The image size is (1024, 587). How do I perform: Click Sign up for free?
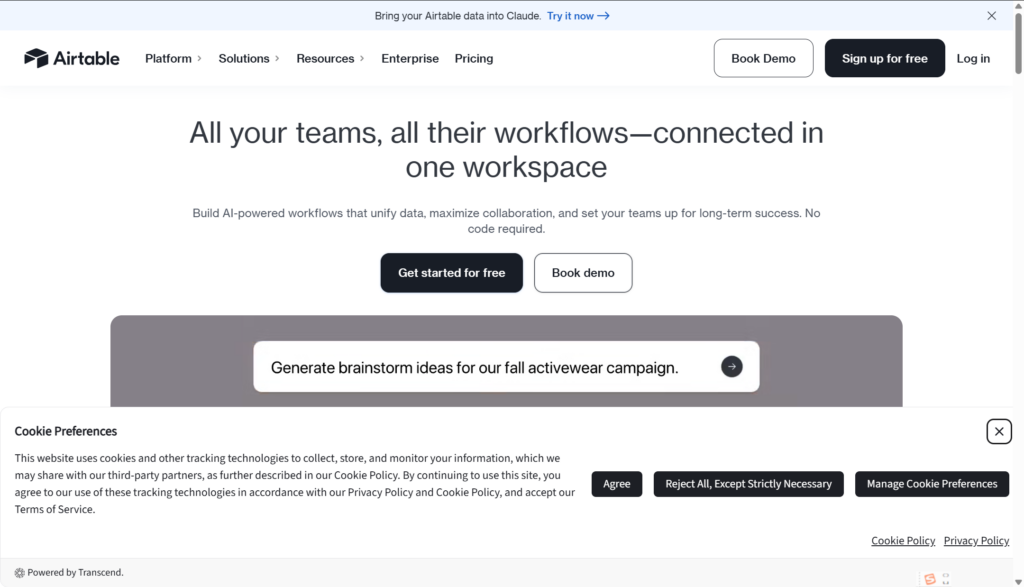(884, 58)
